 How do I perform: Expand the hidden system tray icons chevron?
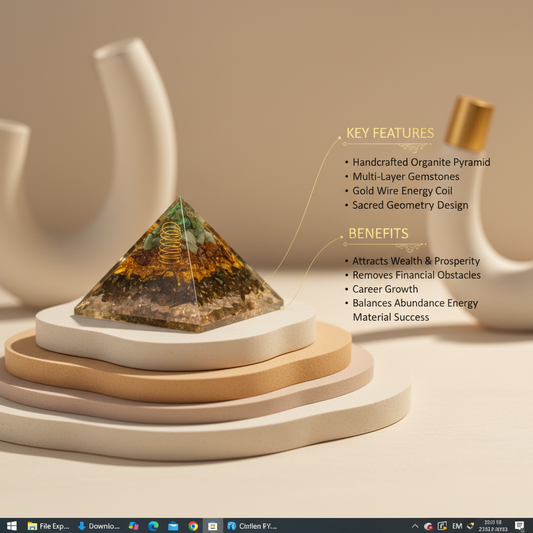pos(415,526)
